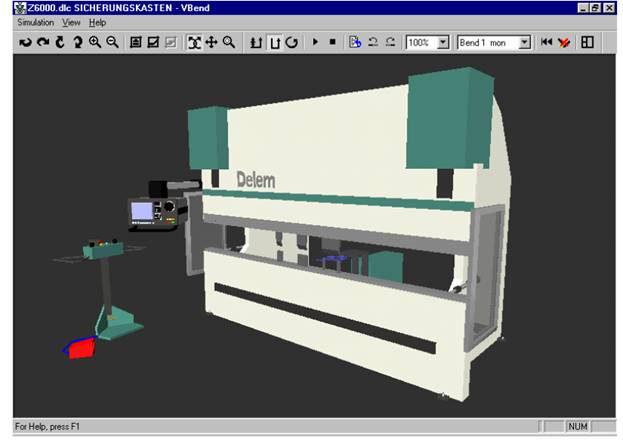Play the bend simulation

point(315,42)
